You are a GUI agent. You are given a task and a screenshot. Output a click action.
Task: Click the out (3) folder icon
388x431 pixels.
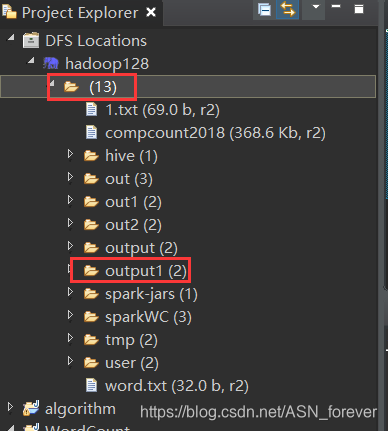click(91, 179)
